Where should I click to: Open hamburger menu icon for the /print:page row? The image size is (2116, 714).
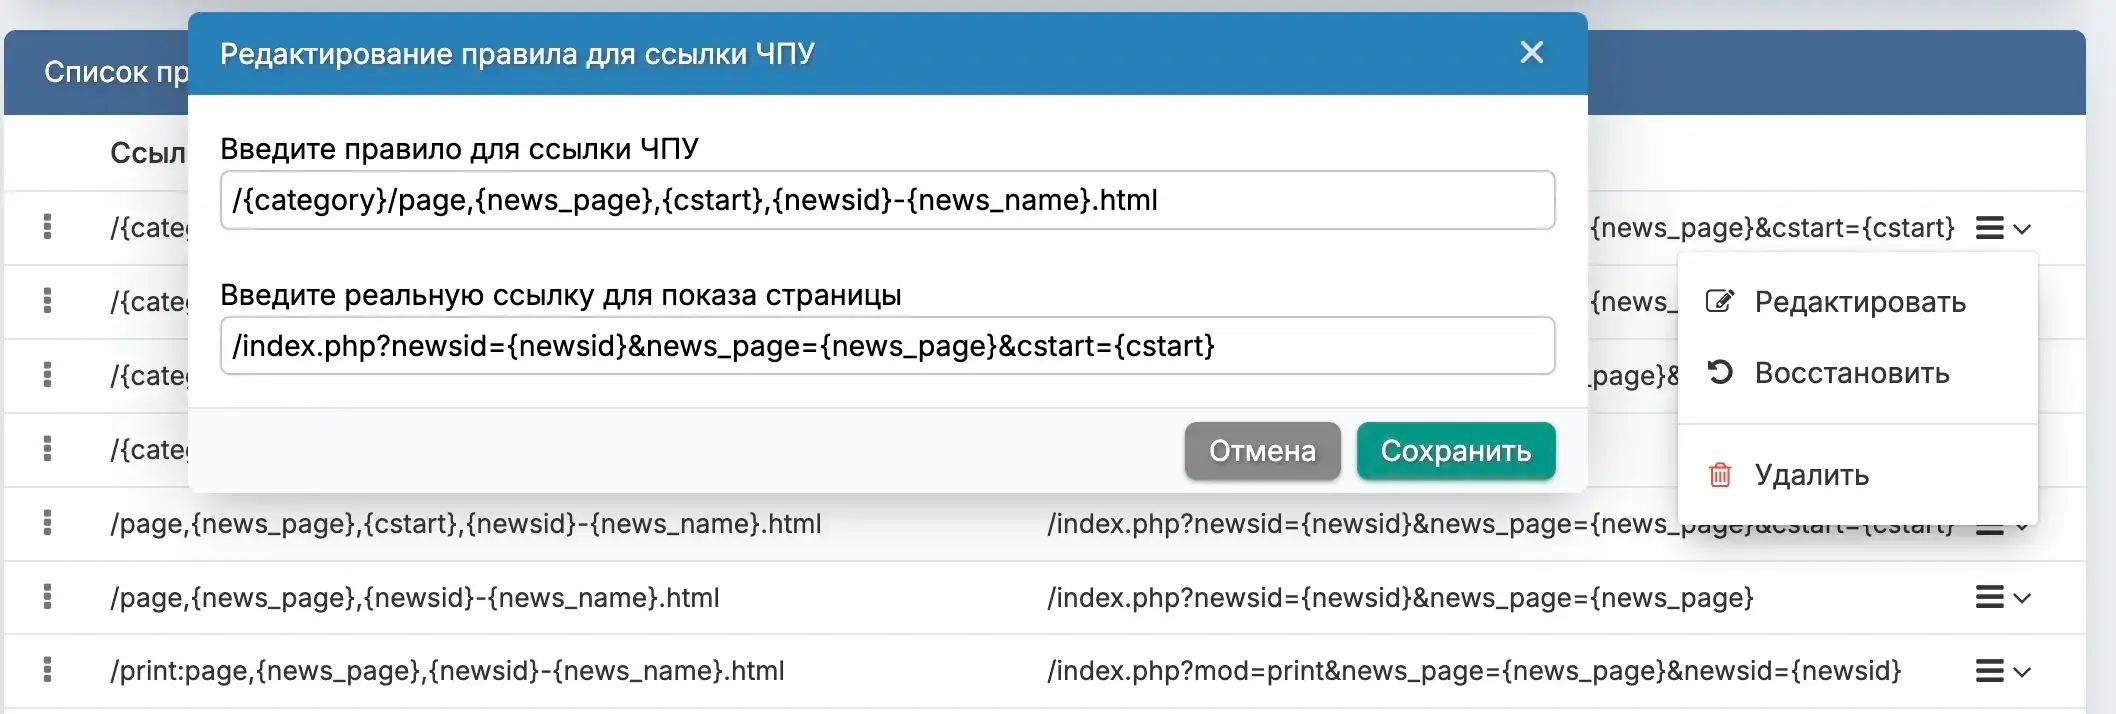point(1989,671)
